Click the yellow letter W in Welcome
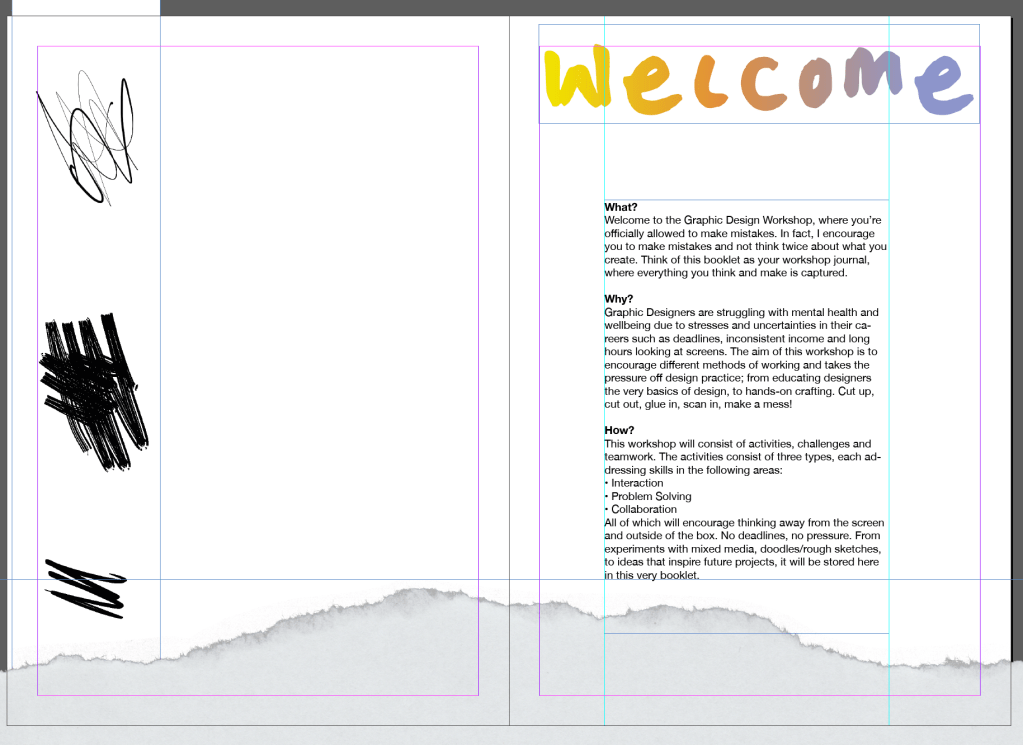Image resolution: width=1023 pixels, height=745 pixels. [x=577, y=78]
